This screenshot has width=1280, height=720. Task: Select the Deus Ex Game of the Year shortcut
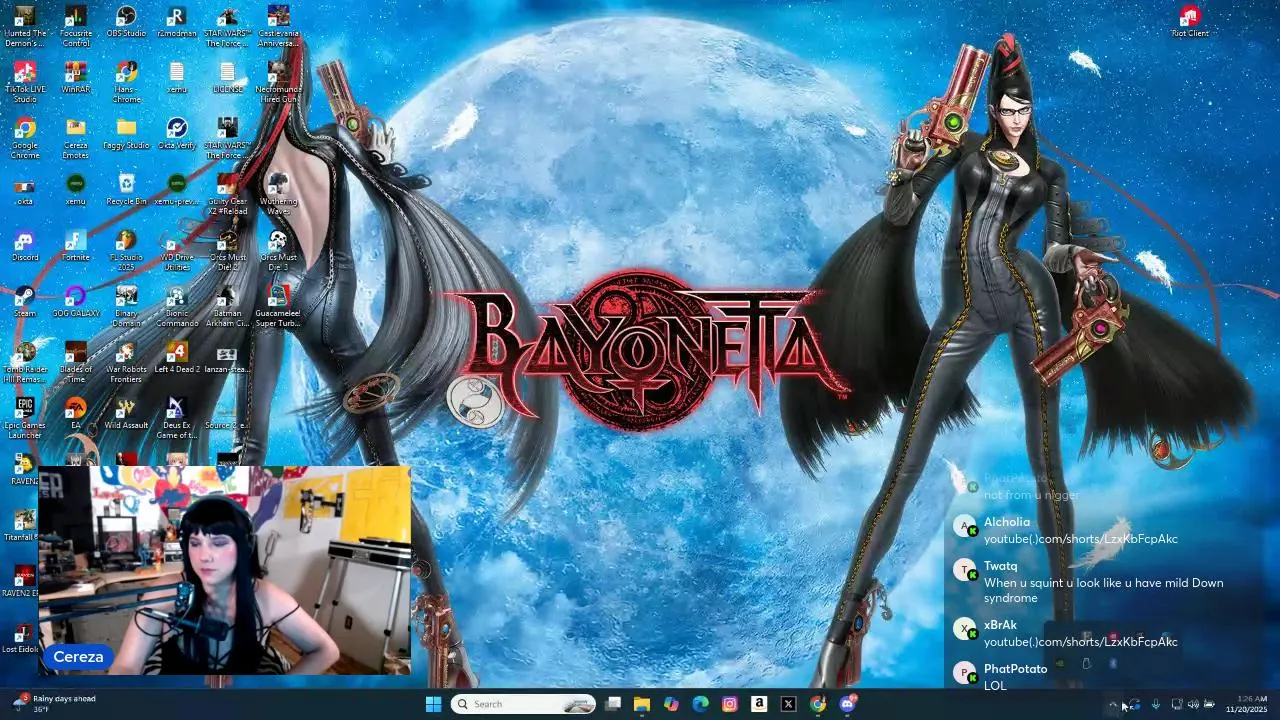pyautogui.click(x=177, y=418)
